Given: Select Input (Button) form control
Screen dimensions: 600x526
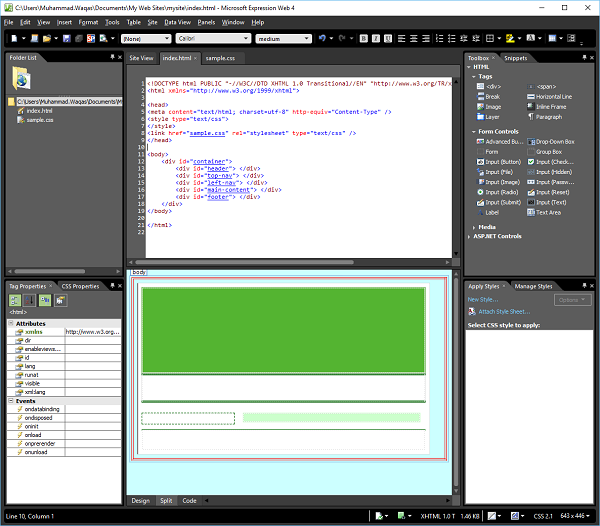Looking at the screenshot, I should pos(505,162).
